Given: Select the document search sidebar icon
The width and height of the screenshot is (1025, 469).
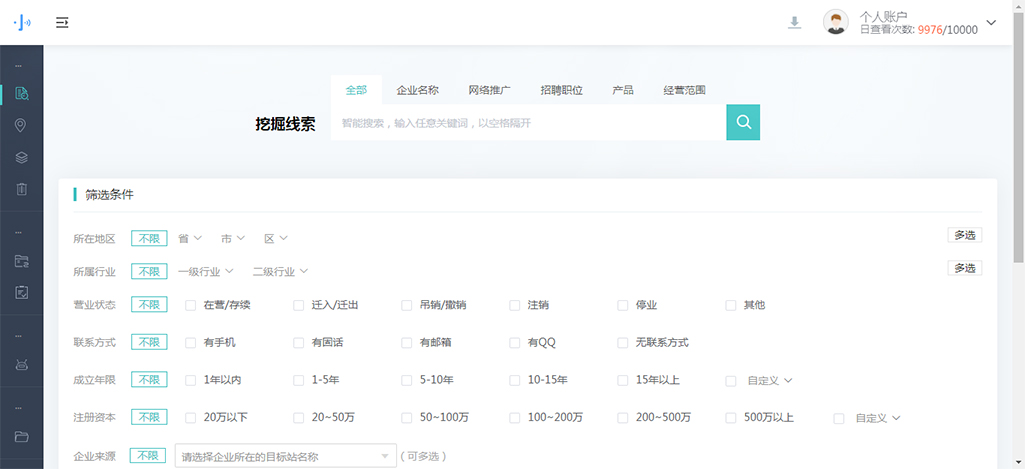Looking at the screenshot, I should pos(21,94).
